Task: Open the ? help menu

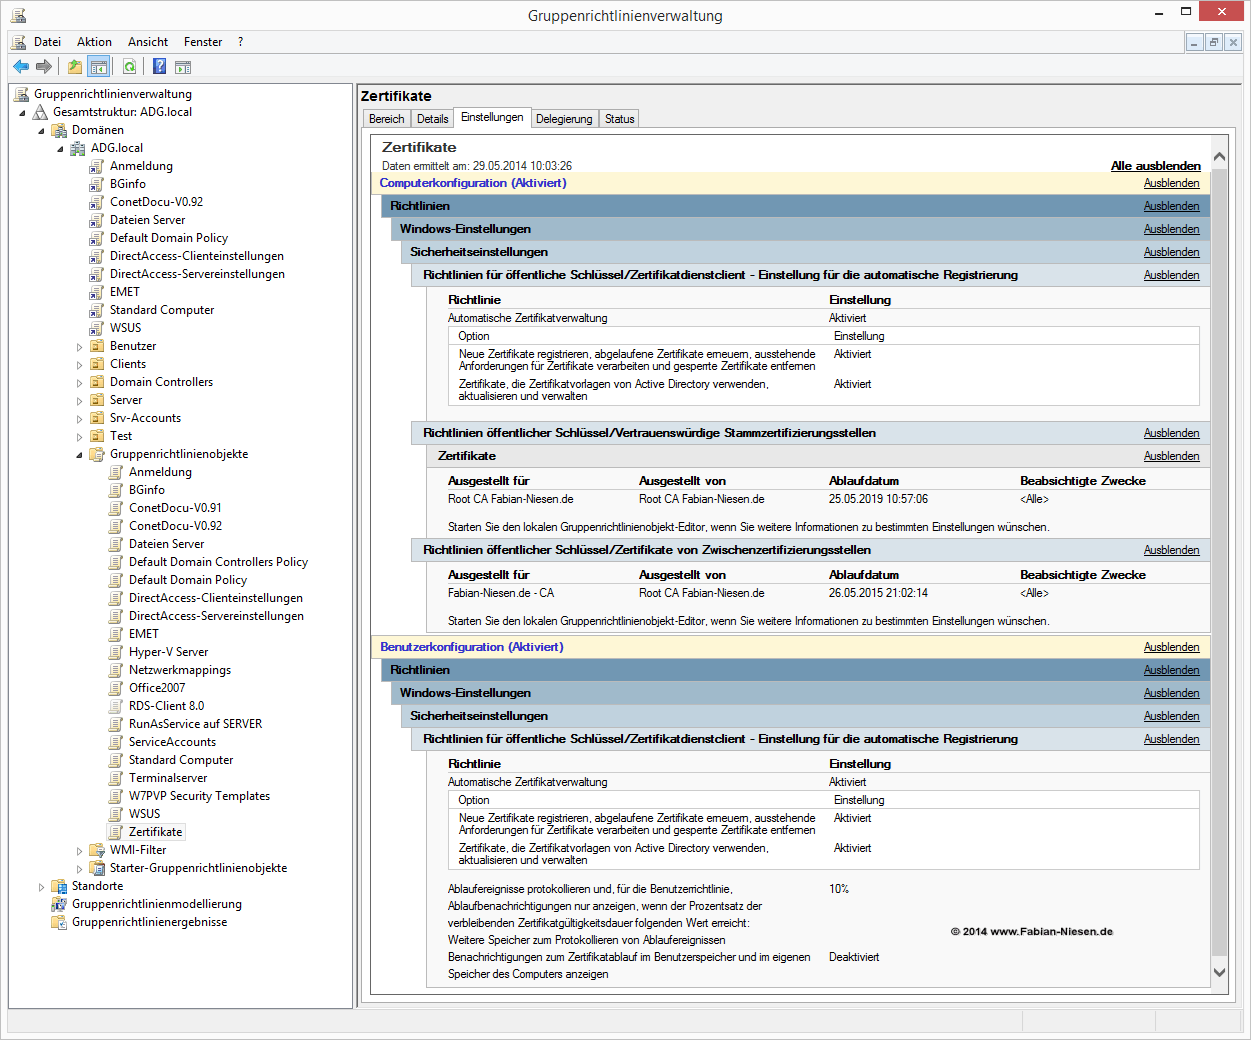Action: (x=240, y=42)
